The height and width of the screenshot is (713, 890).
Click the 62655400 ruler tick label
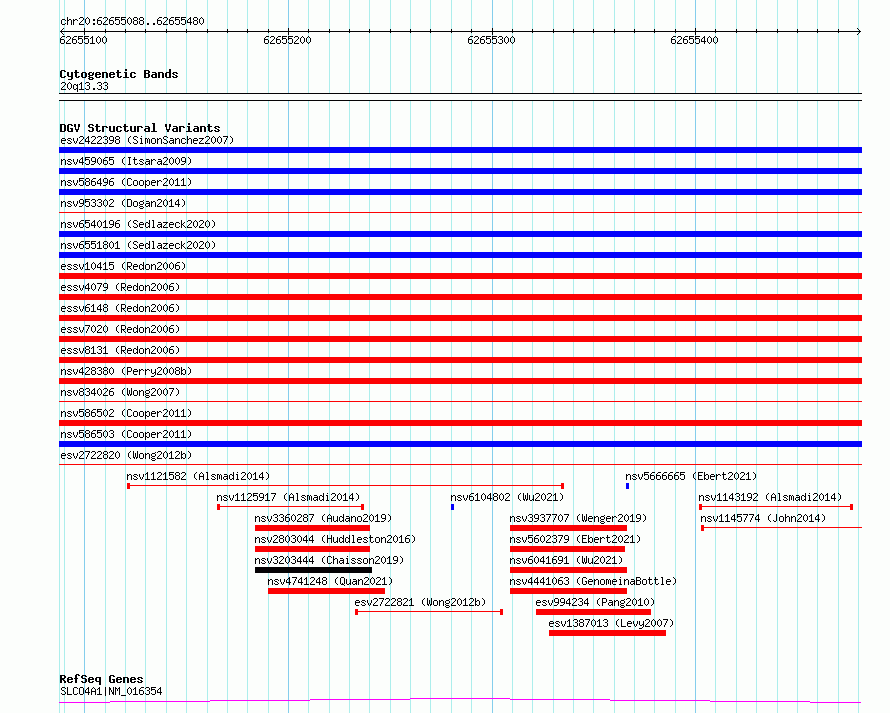click(694, 40)
